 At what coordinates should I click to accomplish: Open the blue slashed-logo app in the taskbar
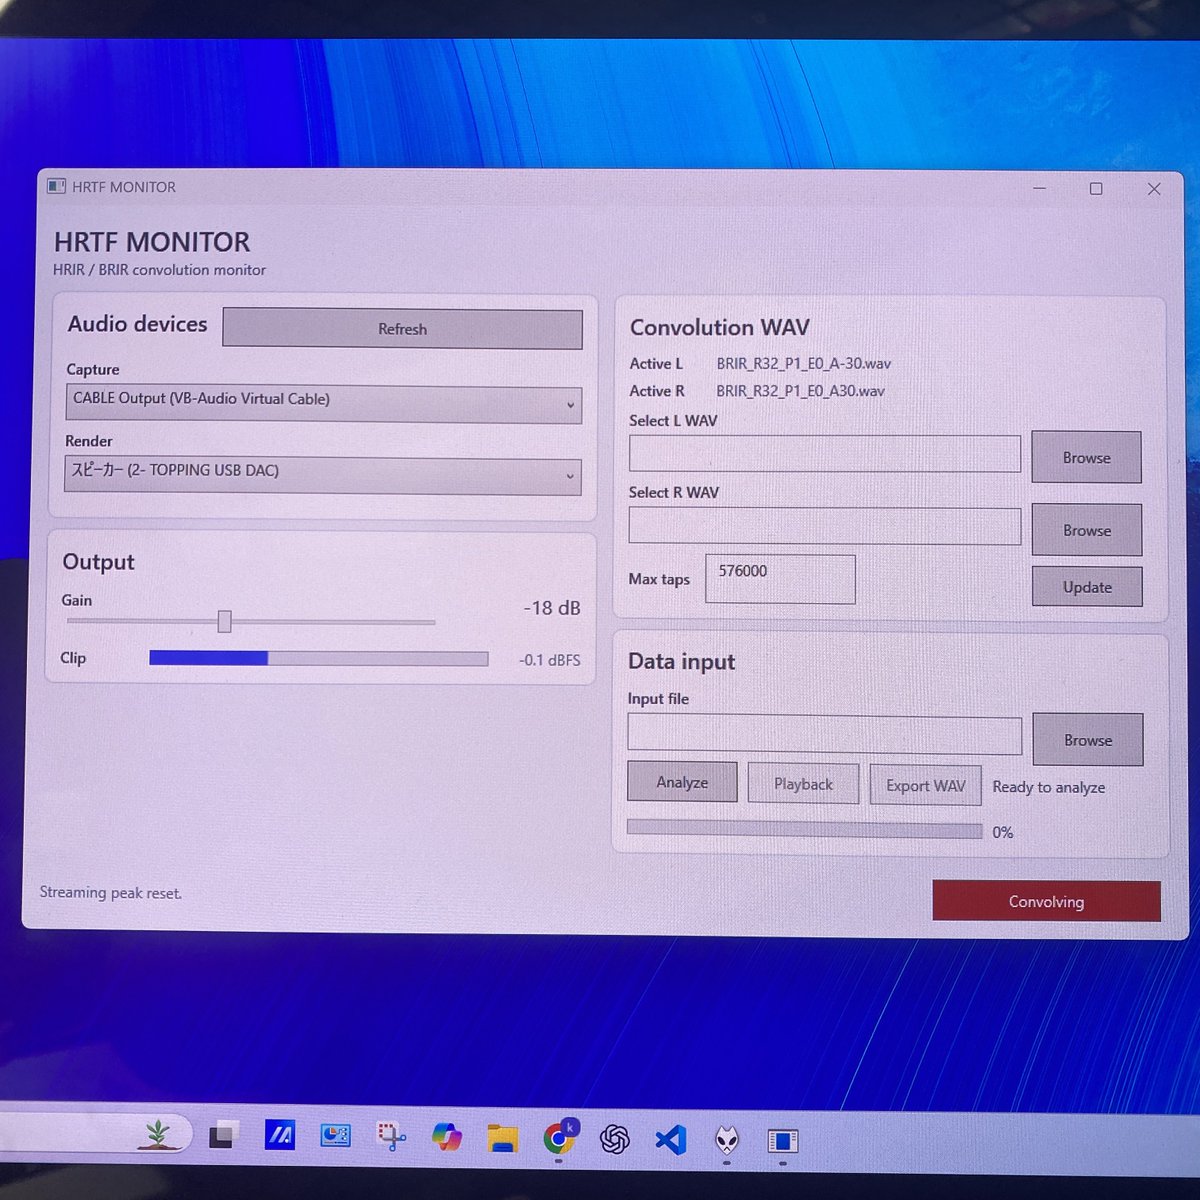(280, 1136)
